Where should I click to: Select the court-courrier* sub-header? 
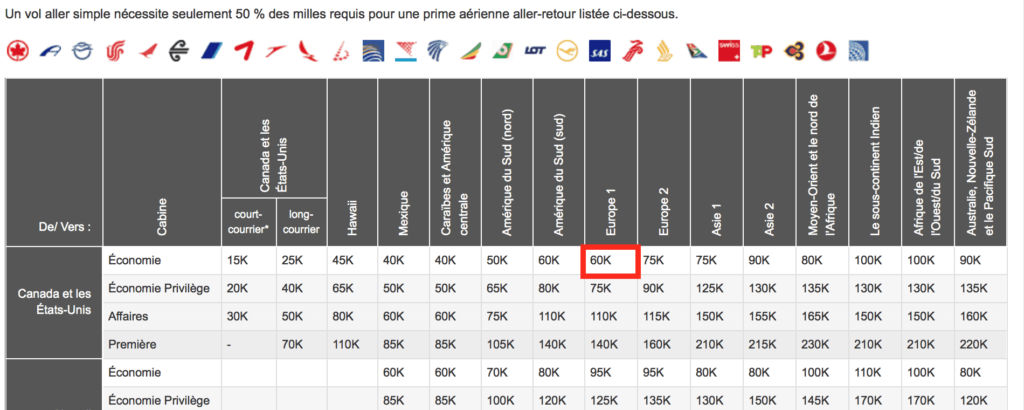point(249,219)
